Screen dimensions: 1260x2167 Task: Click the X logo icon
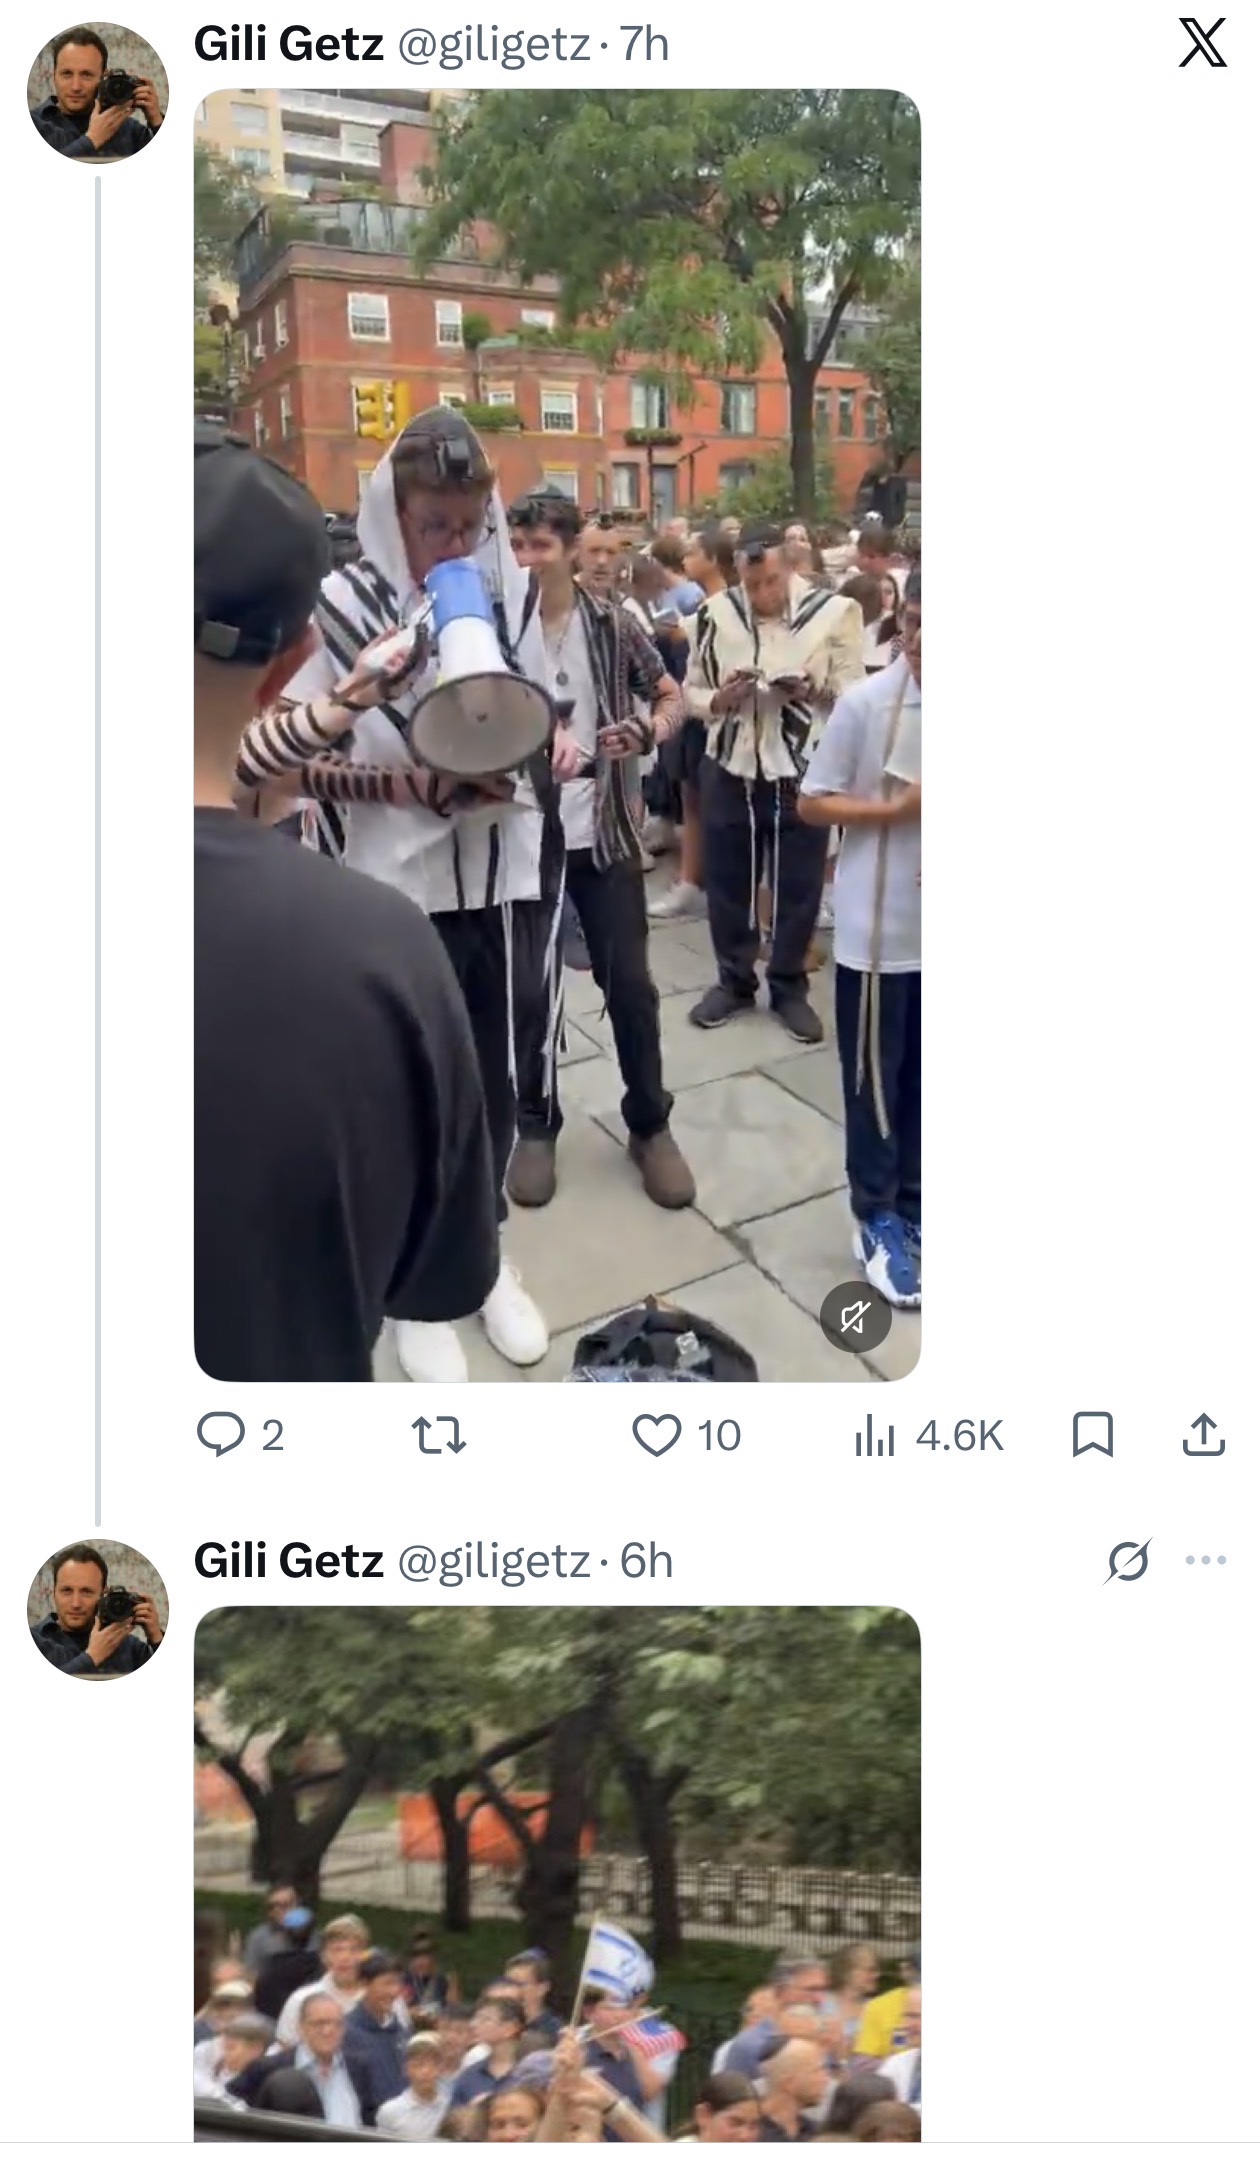pyautogui.click(x=1201, y=45)
